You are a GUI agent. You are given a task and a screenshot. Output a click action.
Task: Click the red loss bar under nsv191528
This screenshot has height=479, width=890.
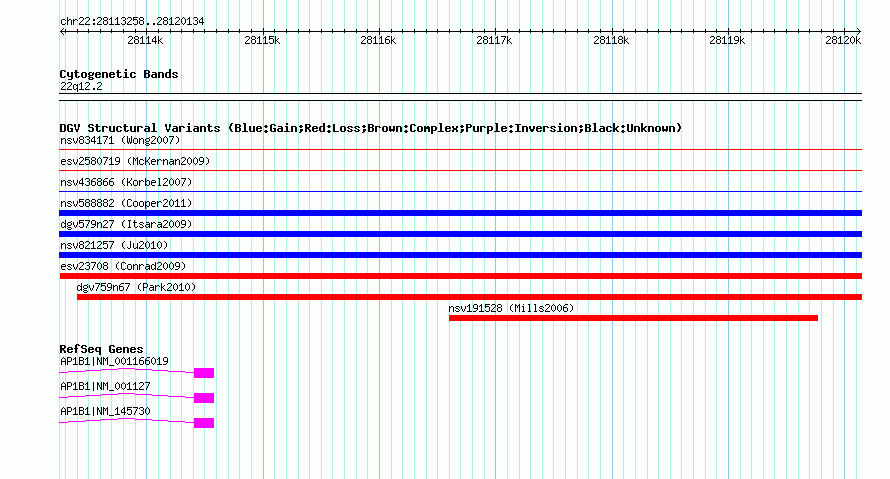633,318
